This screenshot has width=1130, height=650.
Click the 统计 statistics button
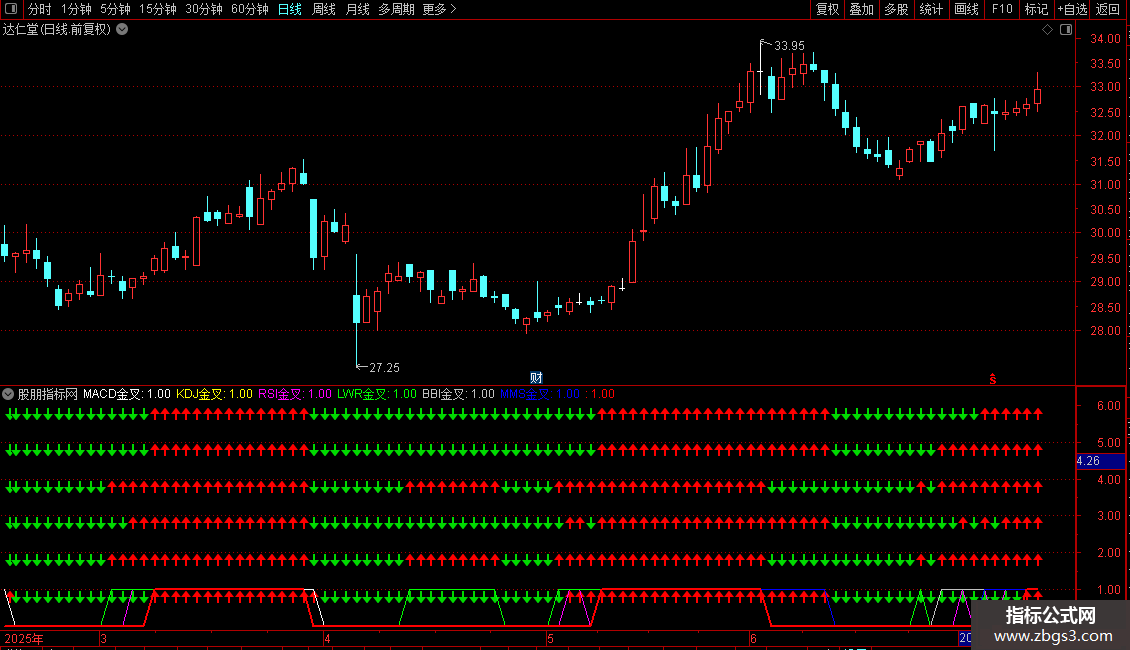click(931, 9)
